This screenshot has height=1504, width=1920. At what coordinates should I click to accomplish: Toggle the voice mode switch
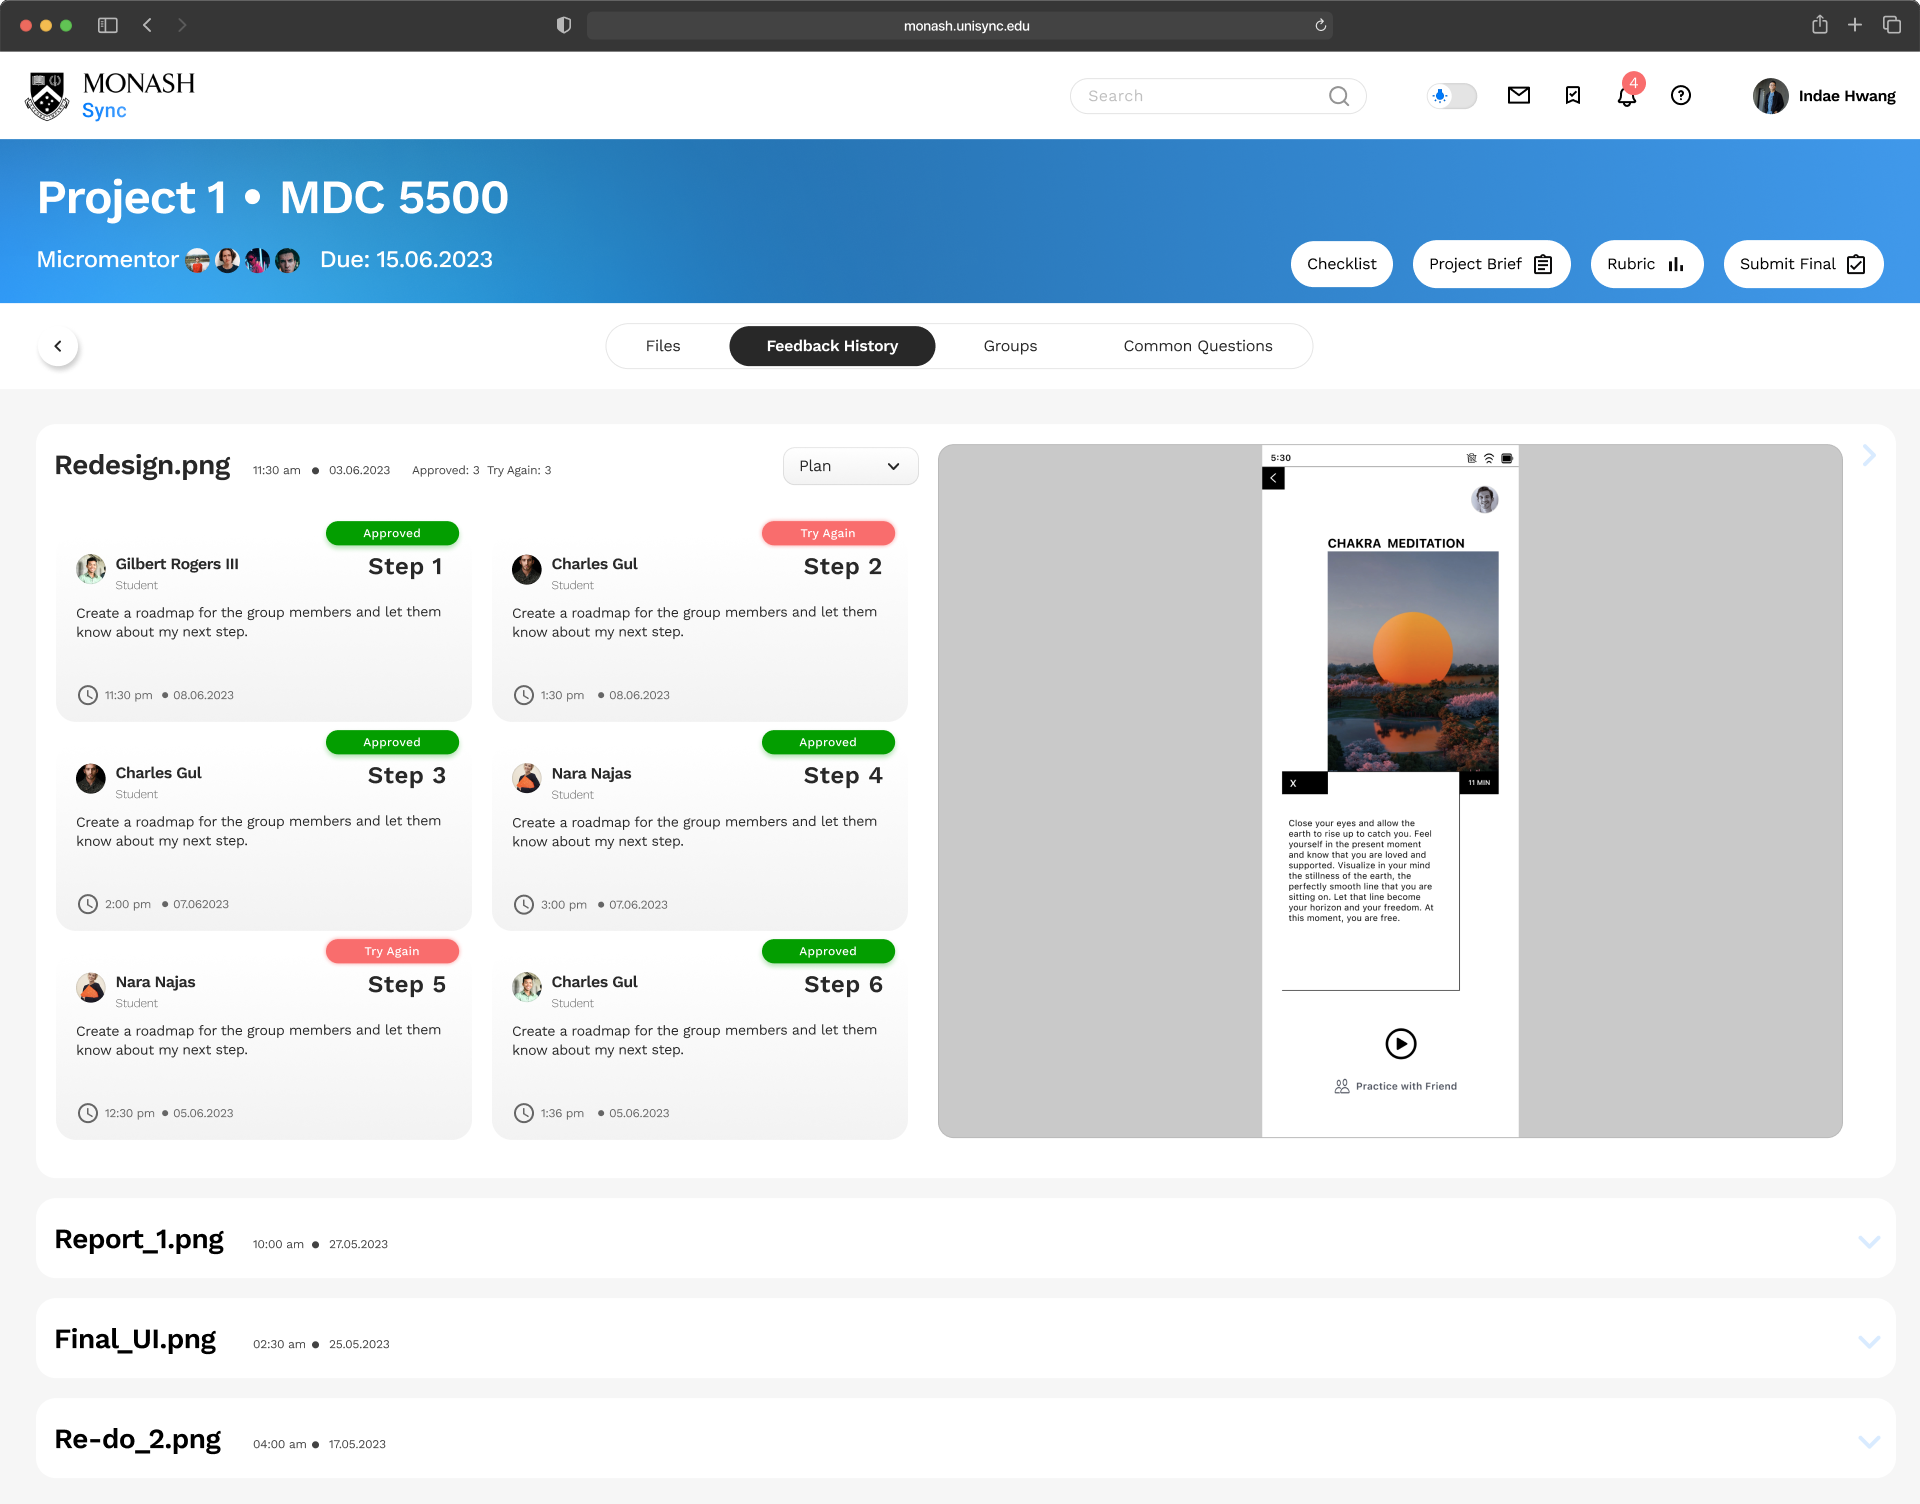[1452, 96]
